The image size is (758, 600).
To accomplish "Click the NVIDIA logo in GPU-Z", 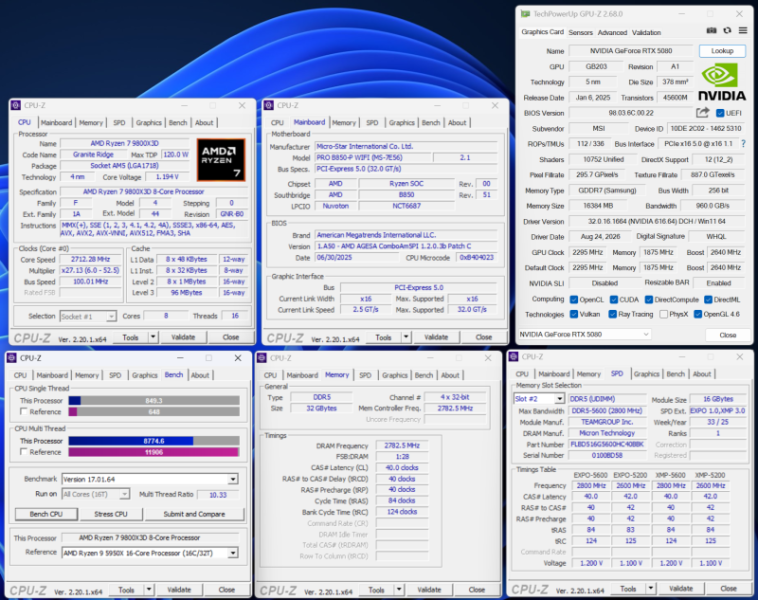I will coord(722,82).
